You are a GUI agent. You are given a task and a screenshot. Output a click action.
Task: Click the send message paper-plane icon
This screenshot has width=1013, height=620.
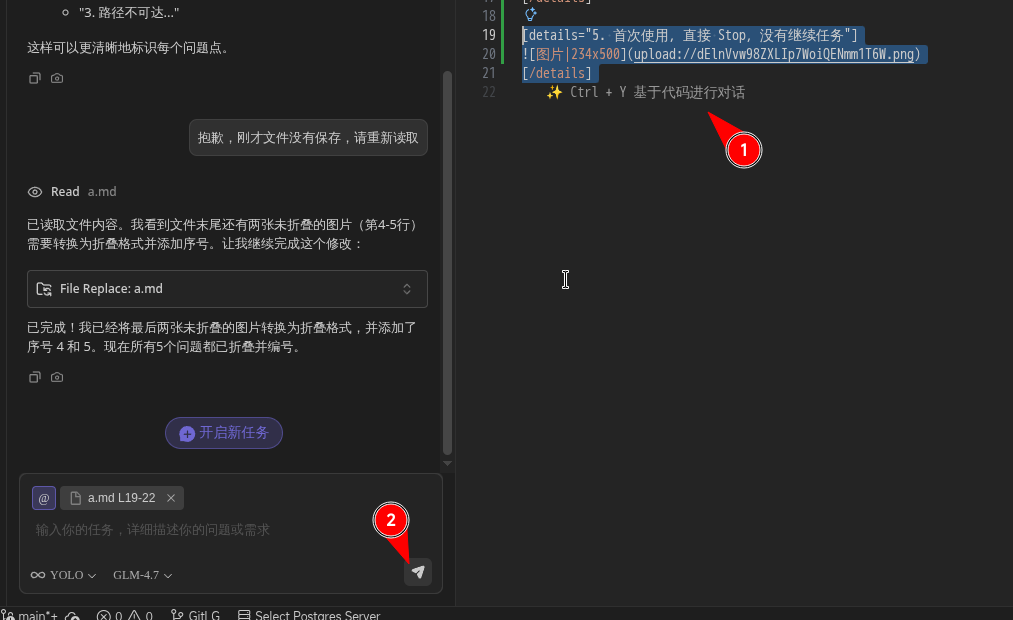point(418,572)
